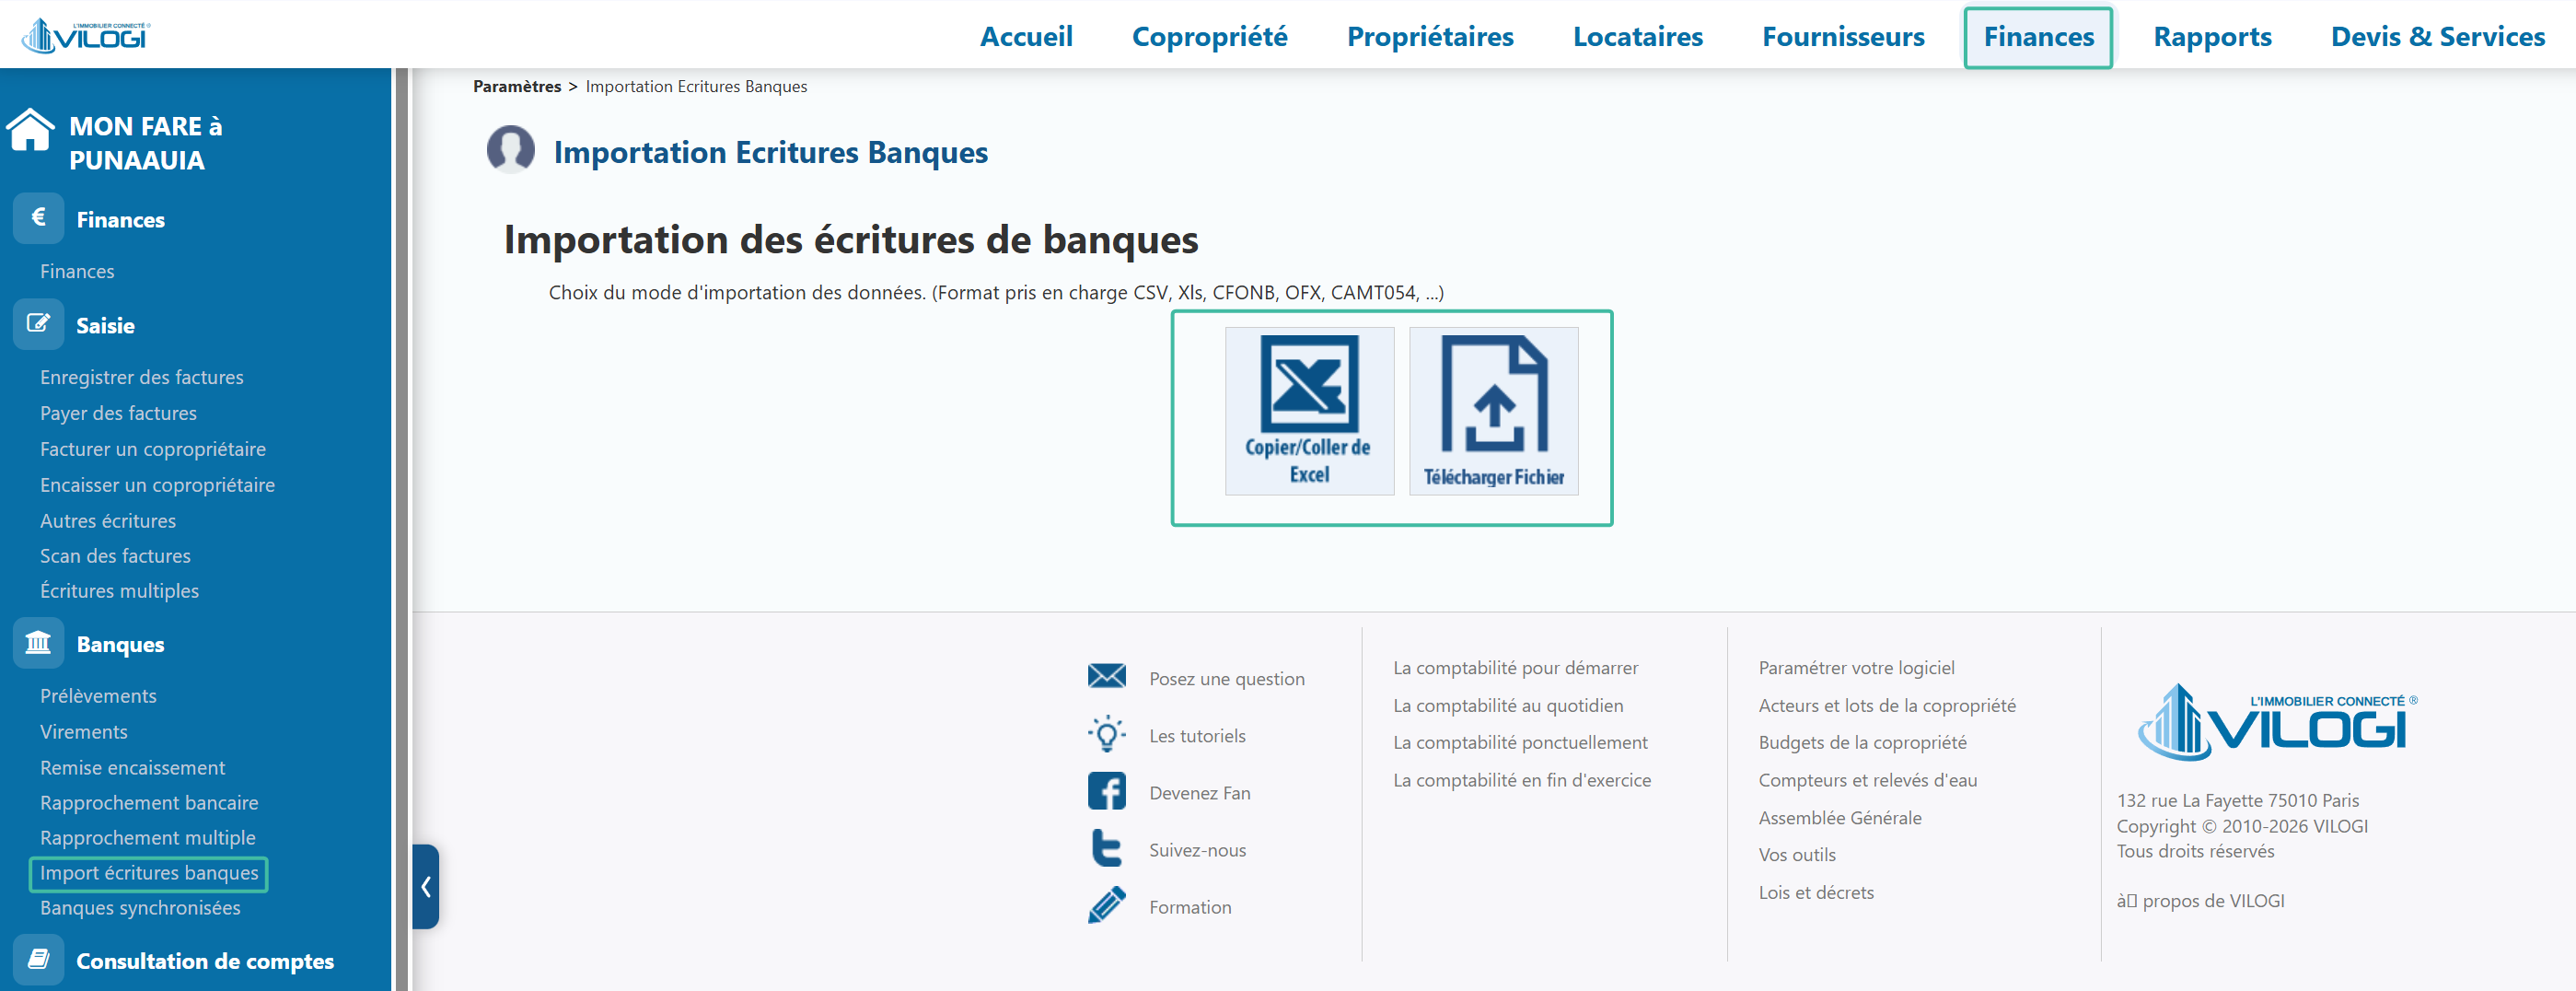Select the Finances top menu
The image size is (2576, 991).
pos(2038,37)
